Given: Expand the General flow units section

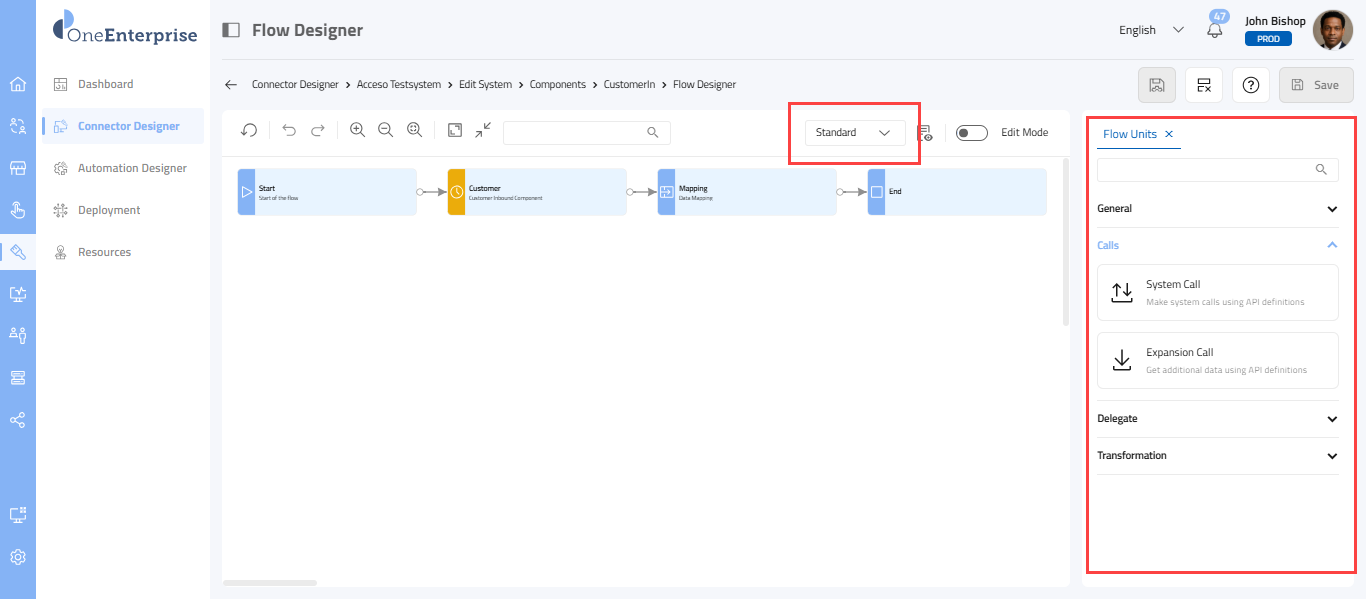Looking at the screenshot, I should pyautogui.click(x=1331, y=209).
